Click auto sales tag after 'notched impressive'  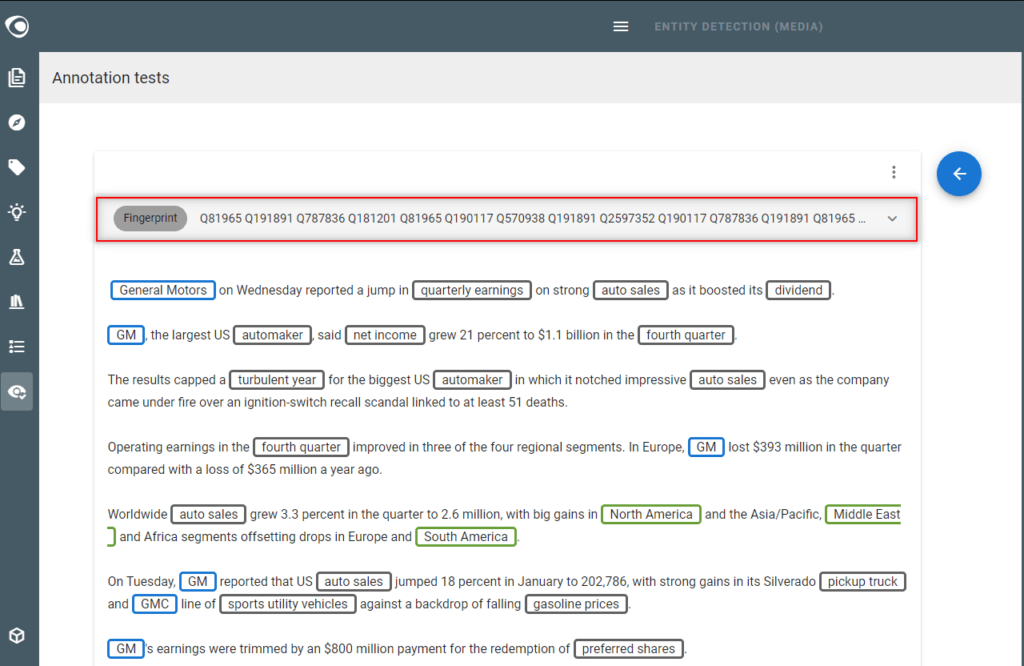tap(728, 380)
